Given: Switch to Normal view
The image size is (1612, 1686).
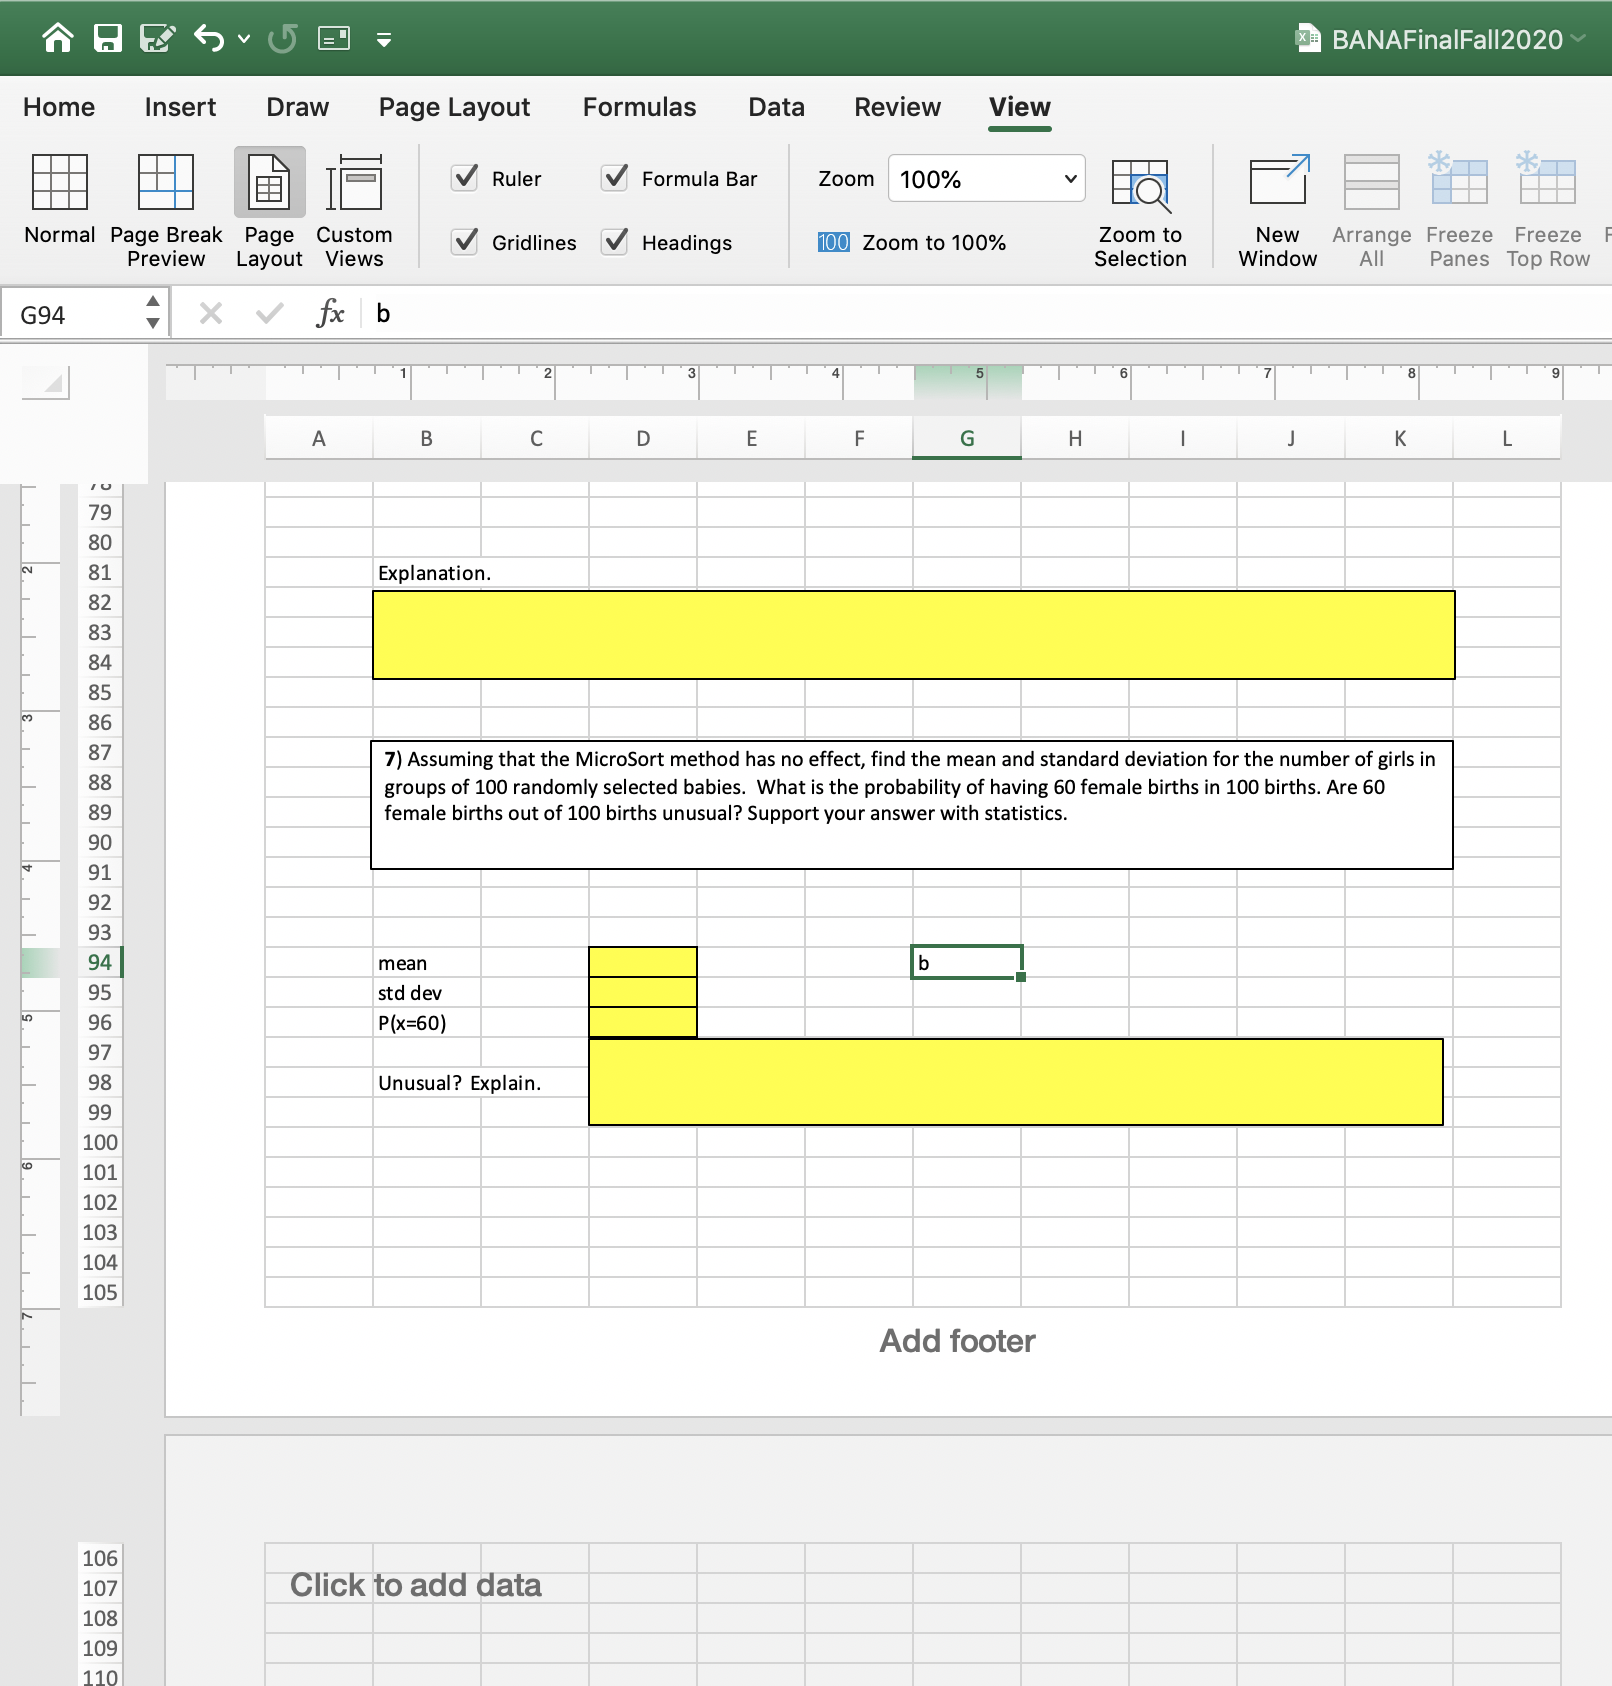Looking at the screenshot, I should [x=59, y=207].
